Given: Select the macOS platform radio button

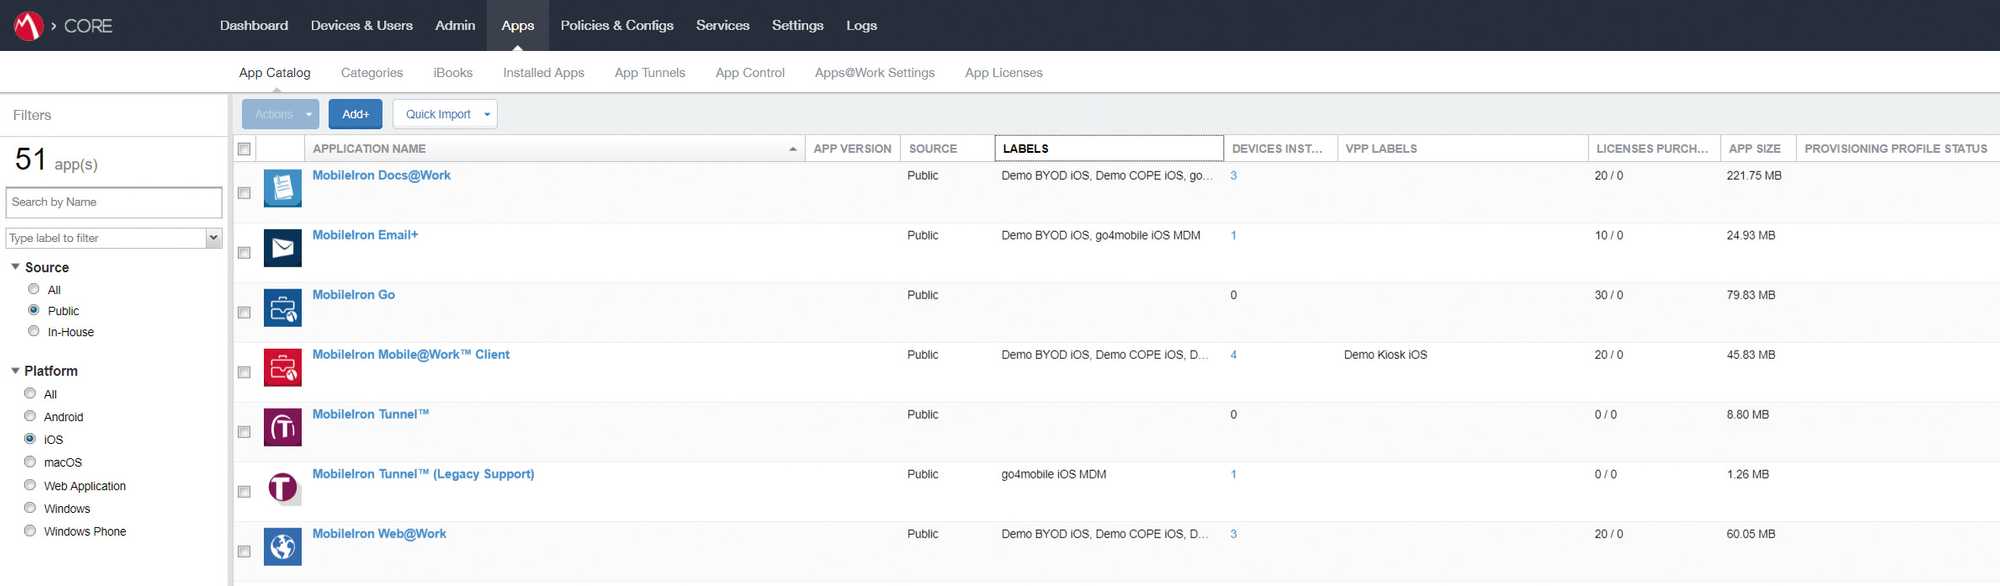Looking at the screenshot, I should tap(30, 462).
